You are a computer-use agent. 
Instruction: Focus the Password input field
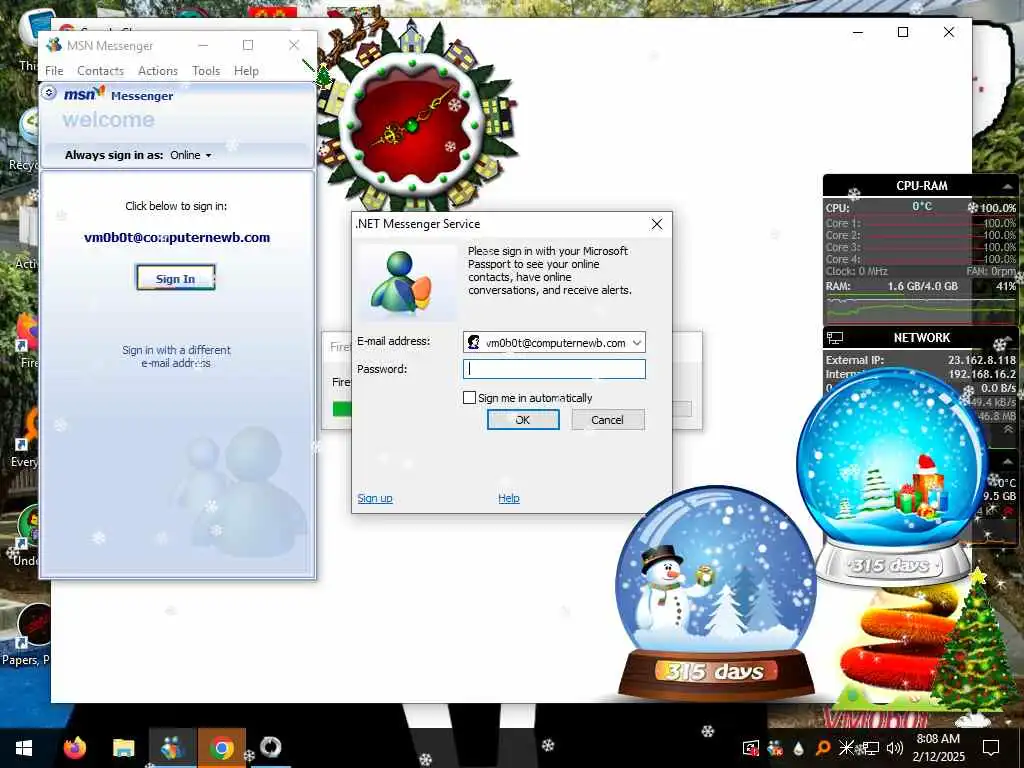tap(554, 369)
